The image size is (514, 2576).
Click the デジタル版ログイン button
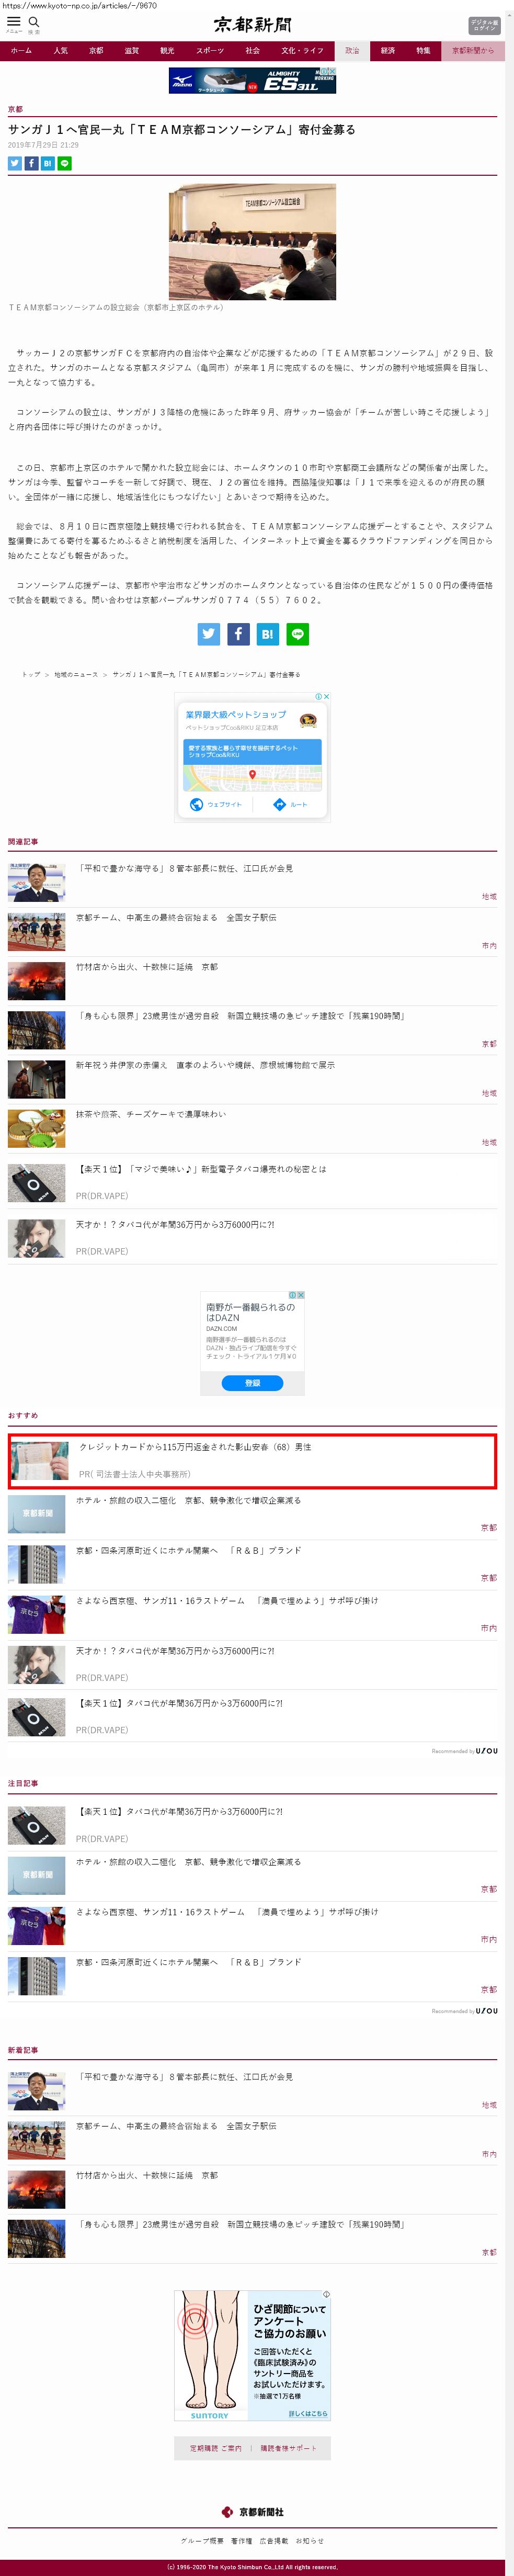(484, 25)
